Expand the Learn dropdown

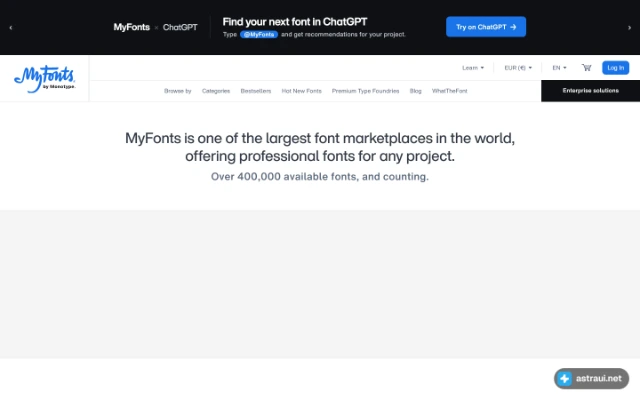[x=473, y=68]
